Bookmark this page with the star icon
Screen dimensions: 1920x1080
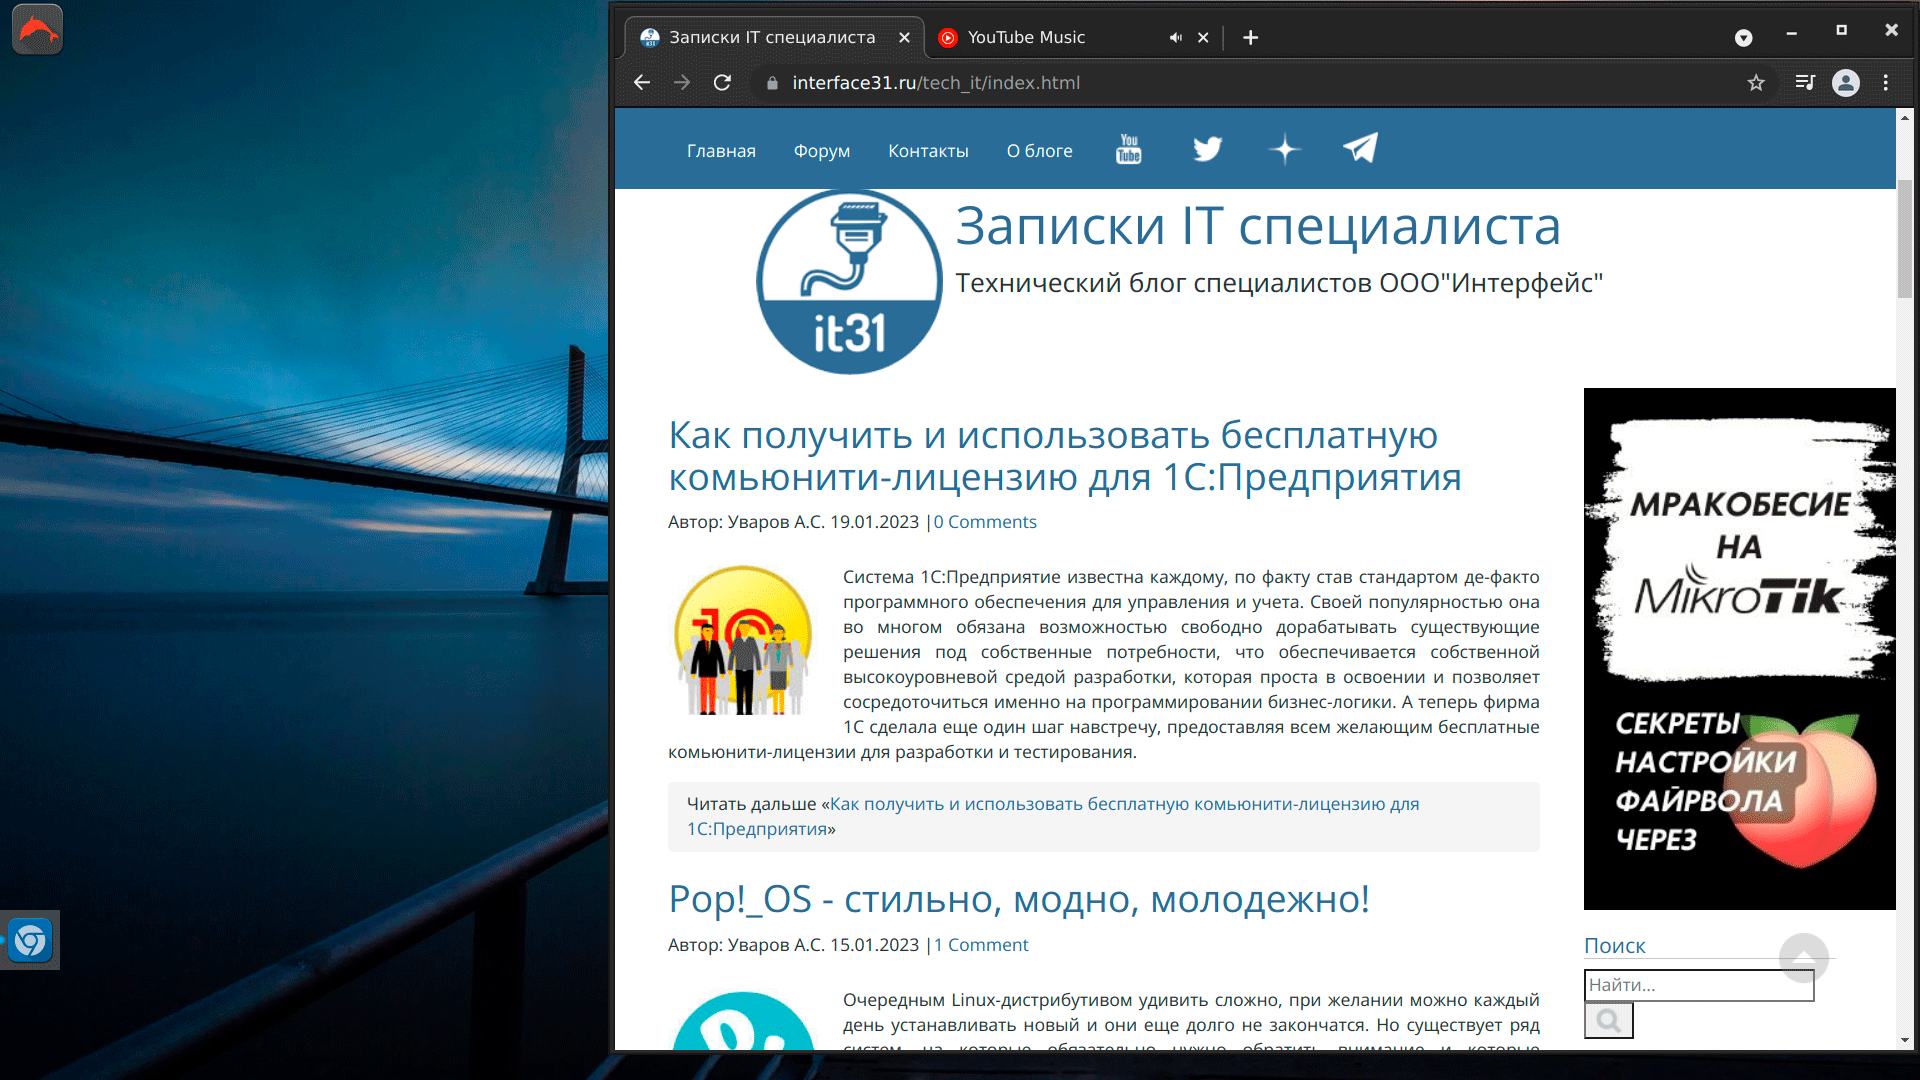click(1756, 83)
